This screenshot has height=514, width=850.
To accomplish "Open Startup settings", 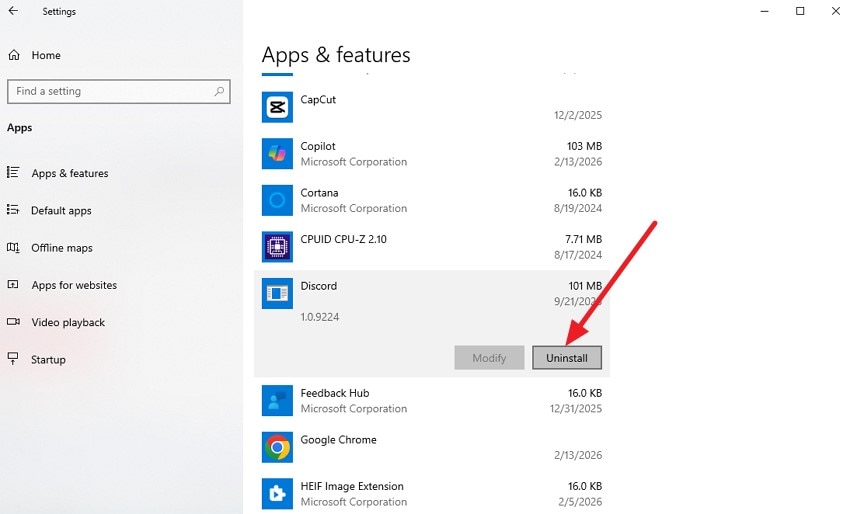I will pyautogui.click(x=48, y=359).
